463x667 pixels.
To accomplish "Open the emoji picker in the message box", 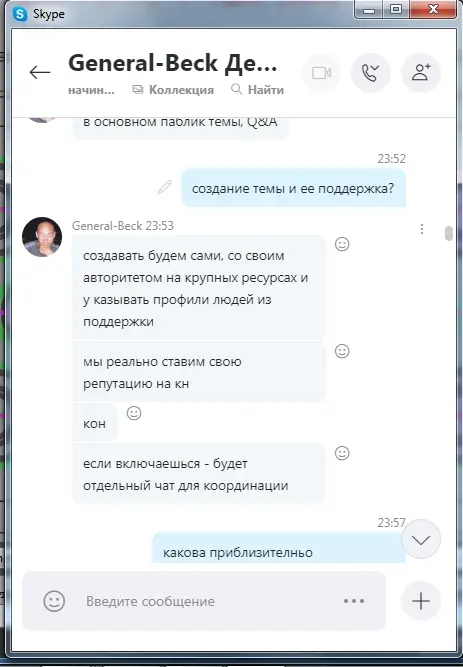I will coord(54,601).
